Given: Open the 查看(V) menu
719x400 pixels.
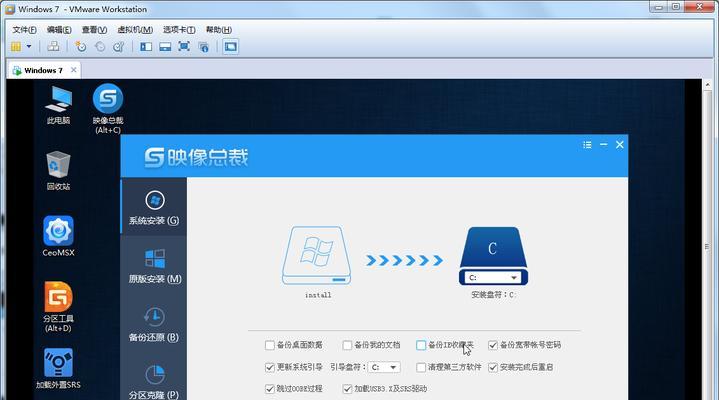Looking at the screenshot, I should coord(94,30).
